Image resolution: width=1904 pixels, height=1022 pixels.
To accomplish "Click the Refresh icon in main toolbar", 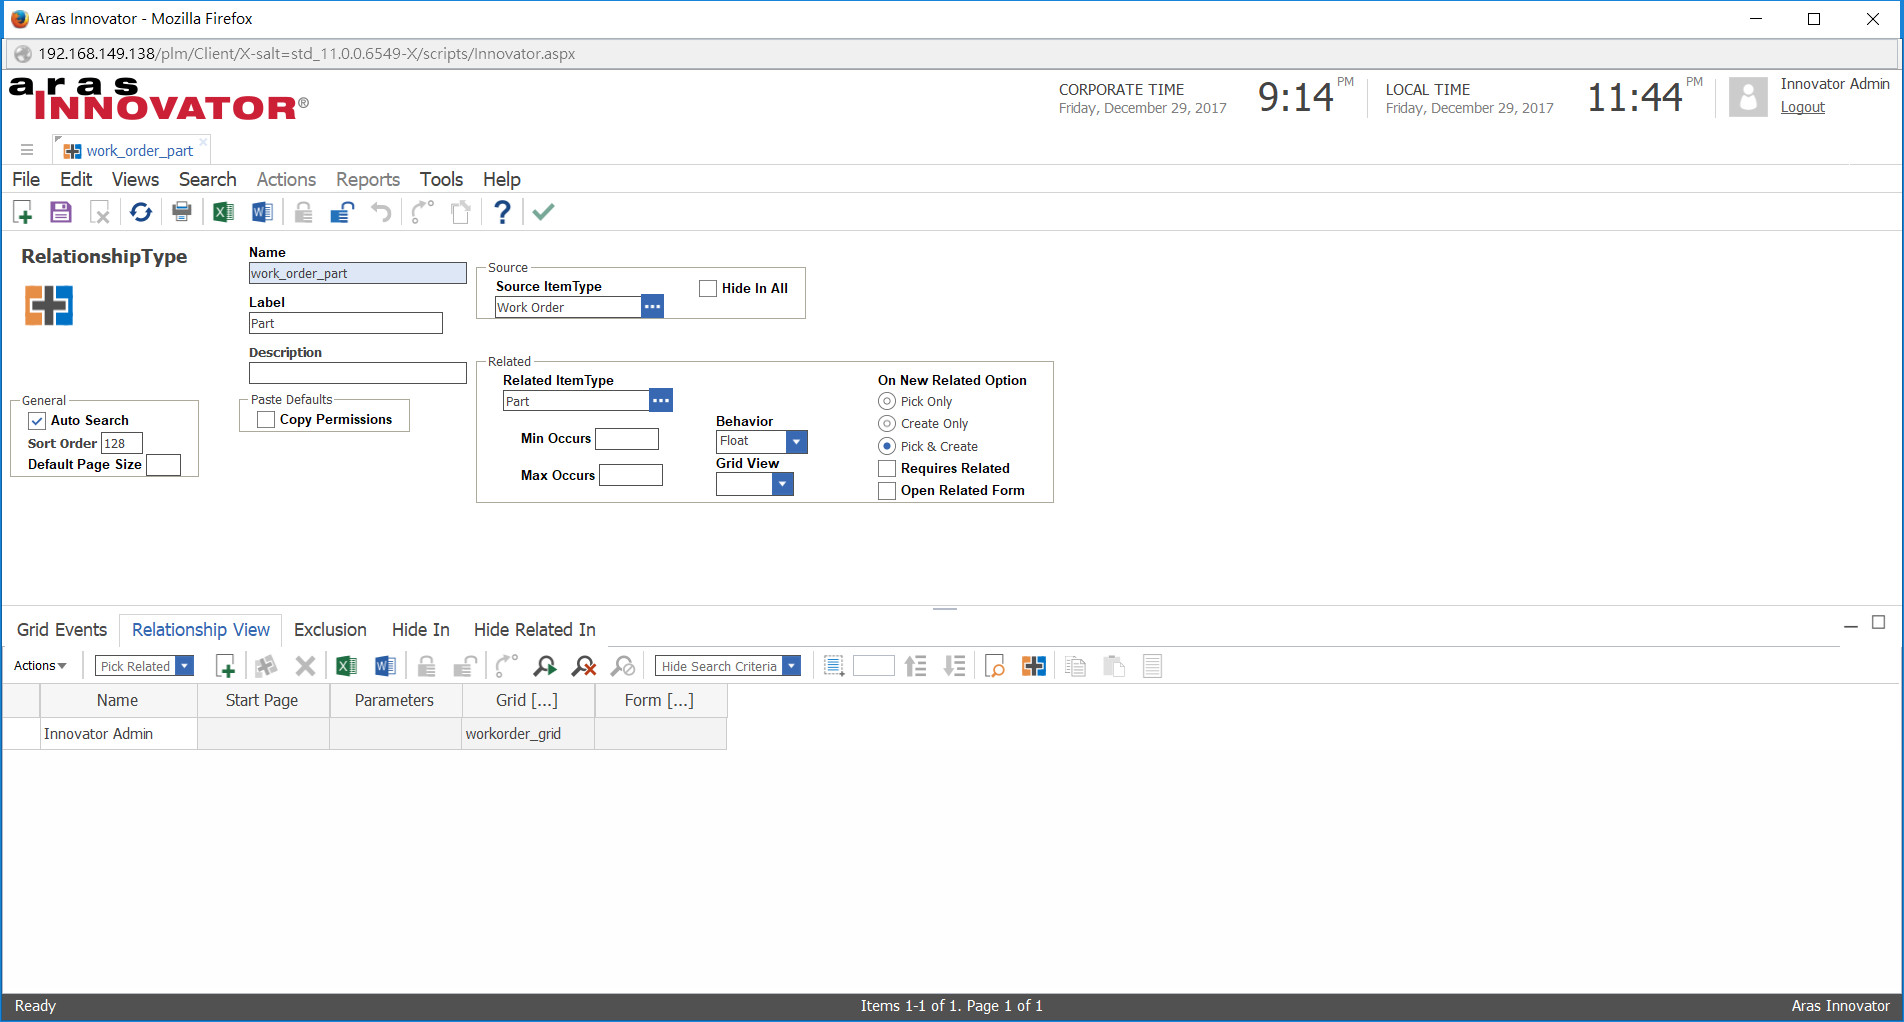I will 141,212.
